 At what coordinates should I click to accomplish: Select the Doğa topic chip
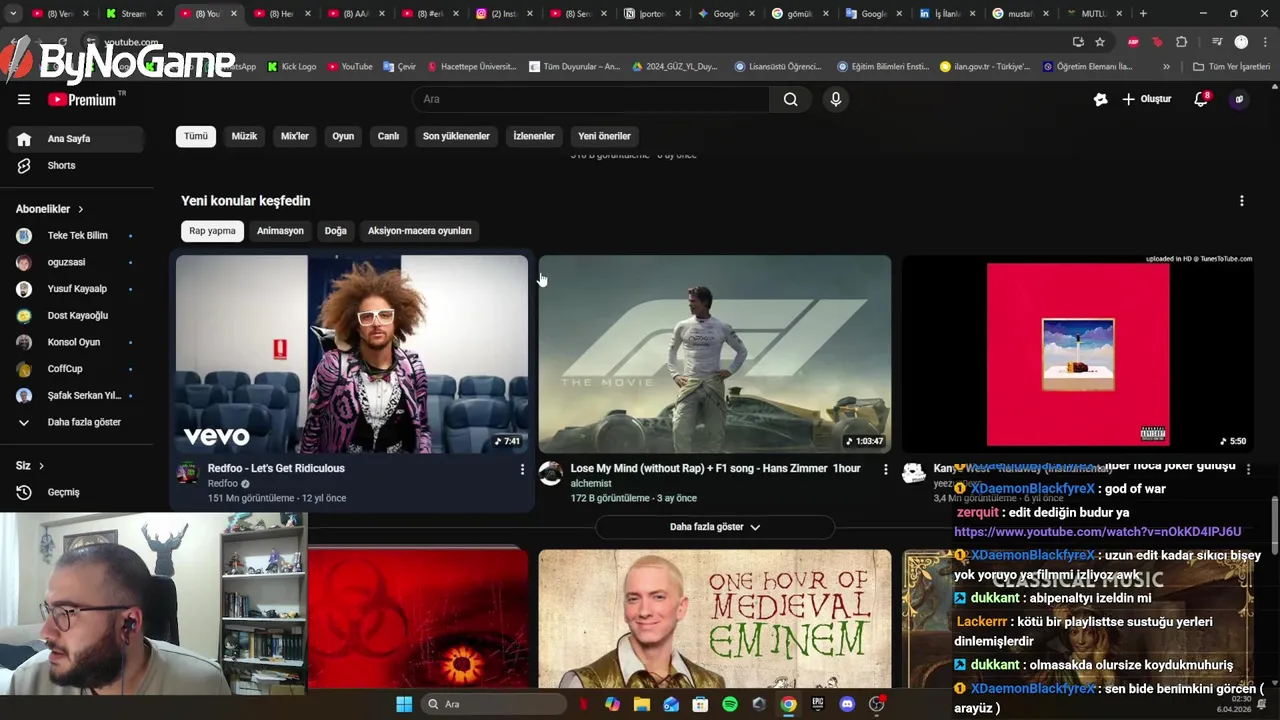[336, 231]
